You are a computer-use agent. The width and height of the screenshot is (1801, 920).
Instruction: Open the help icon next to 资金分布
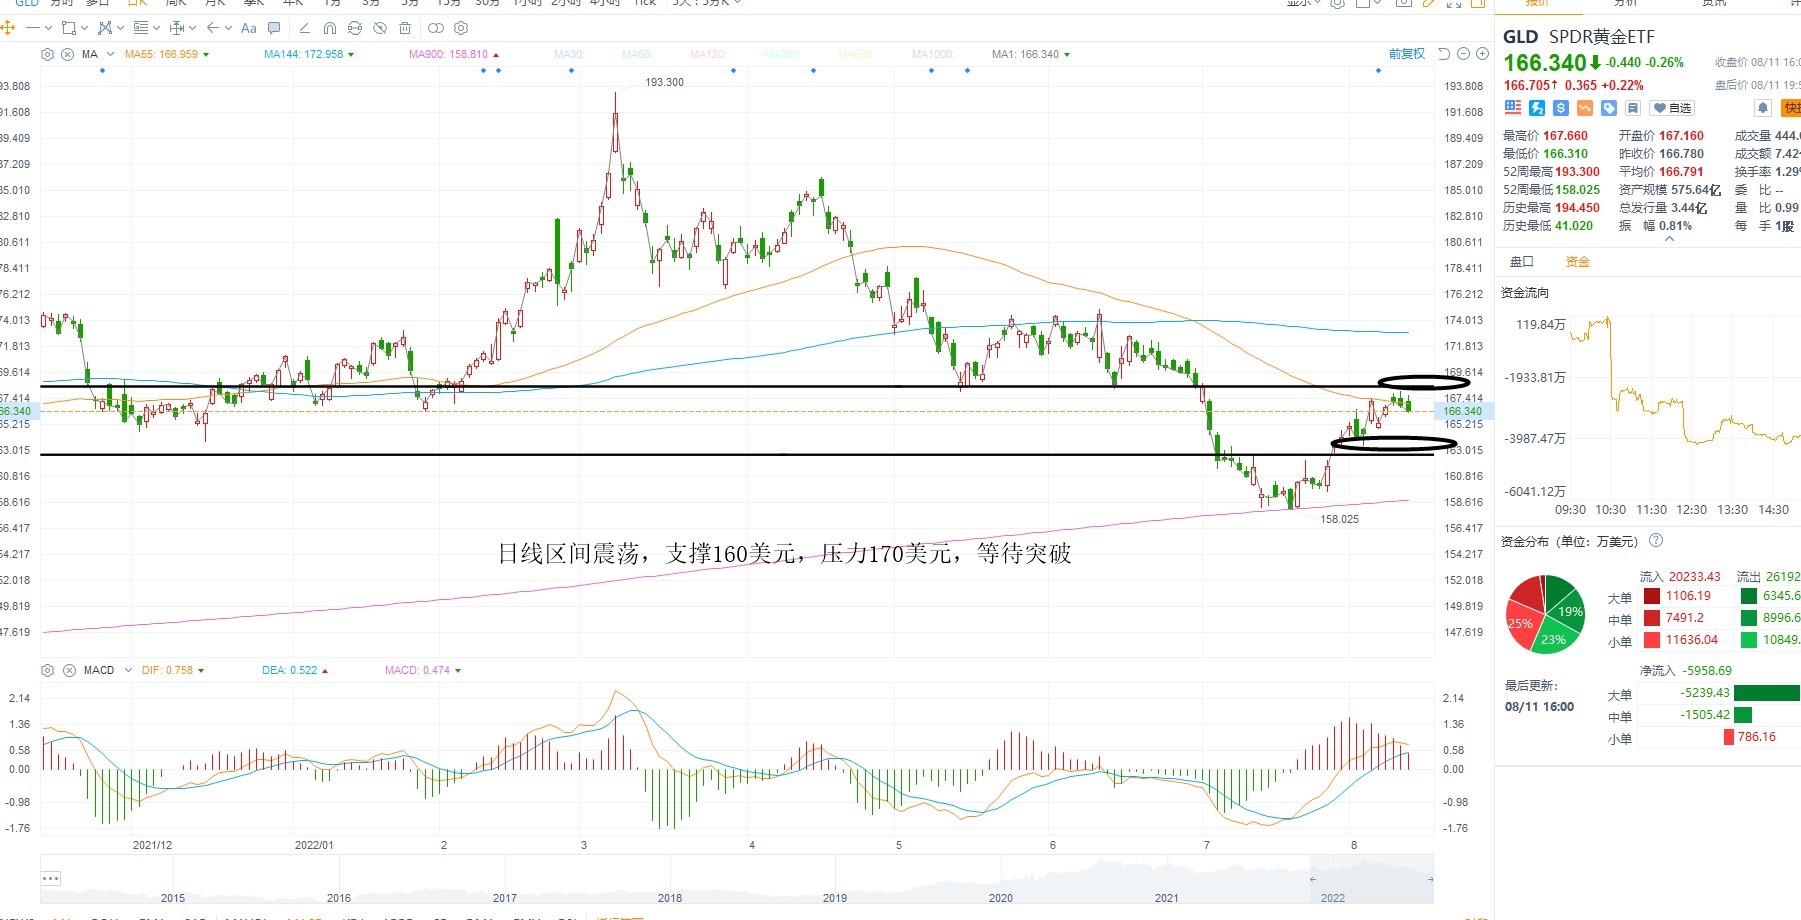(x=1656, y=541)
